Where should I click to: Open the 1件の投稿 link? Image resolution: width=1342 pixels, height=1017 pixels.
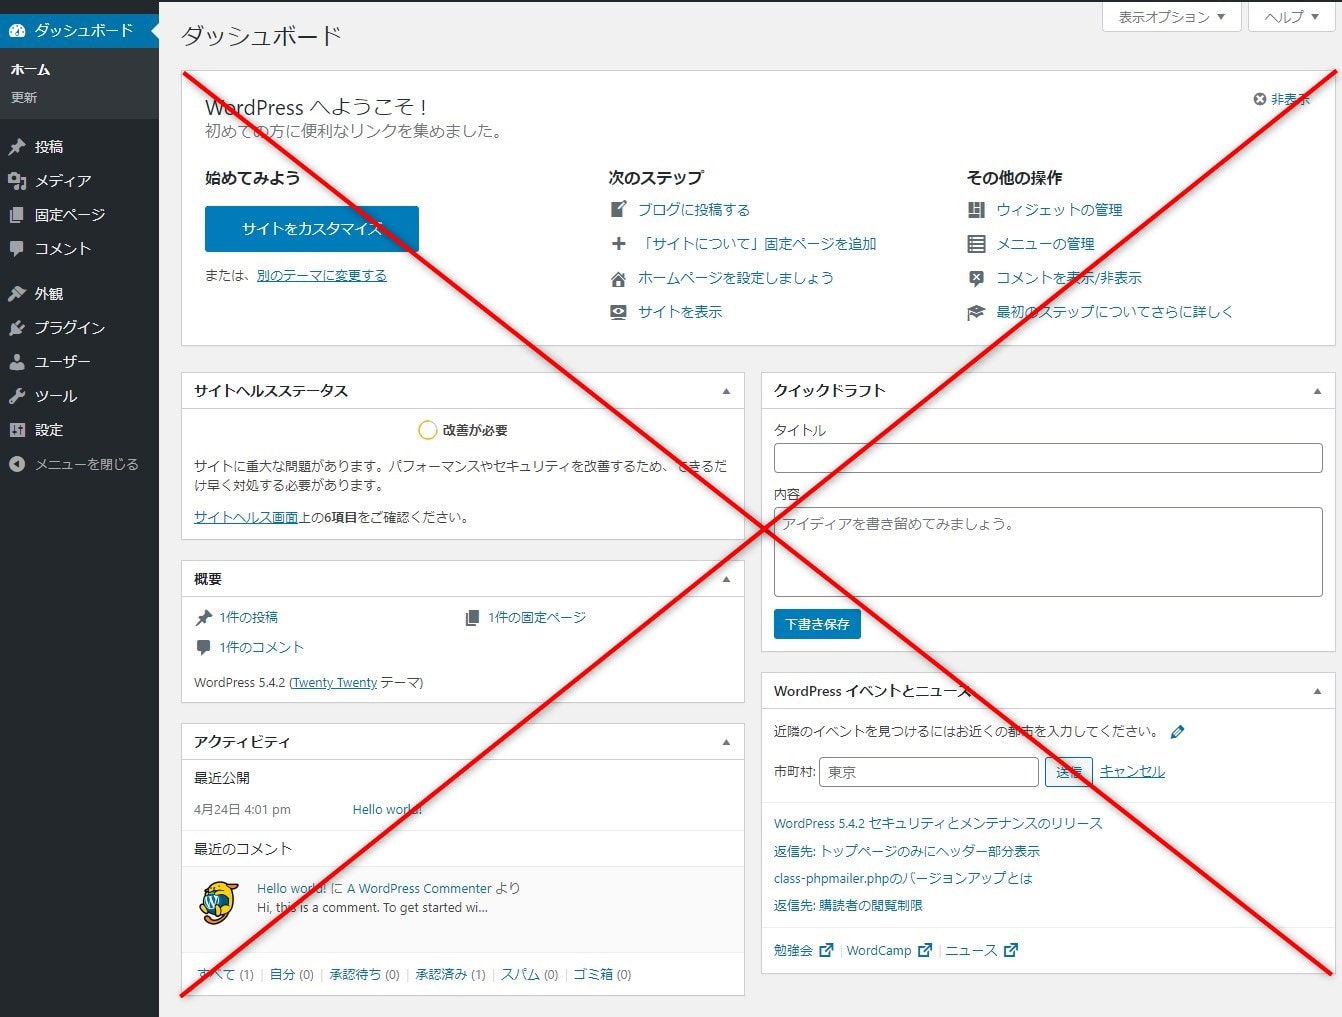[249, 618]
